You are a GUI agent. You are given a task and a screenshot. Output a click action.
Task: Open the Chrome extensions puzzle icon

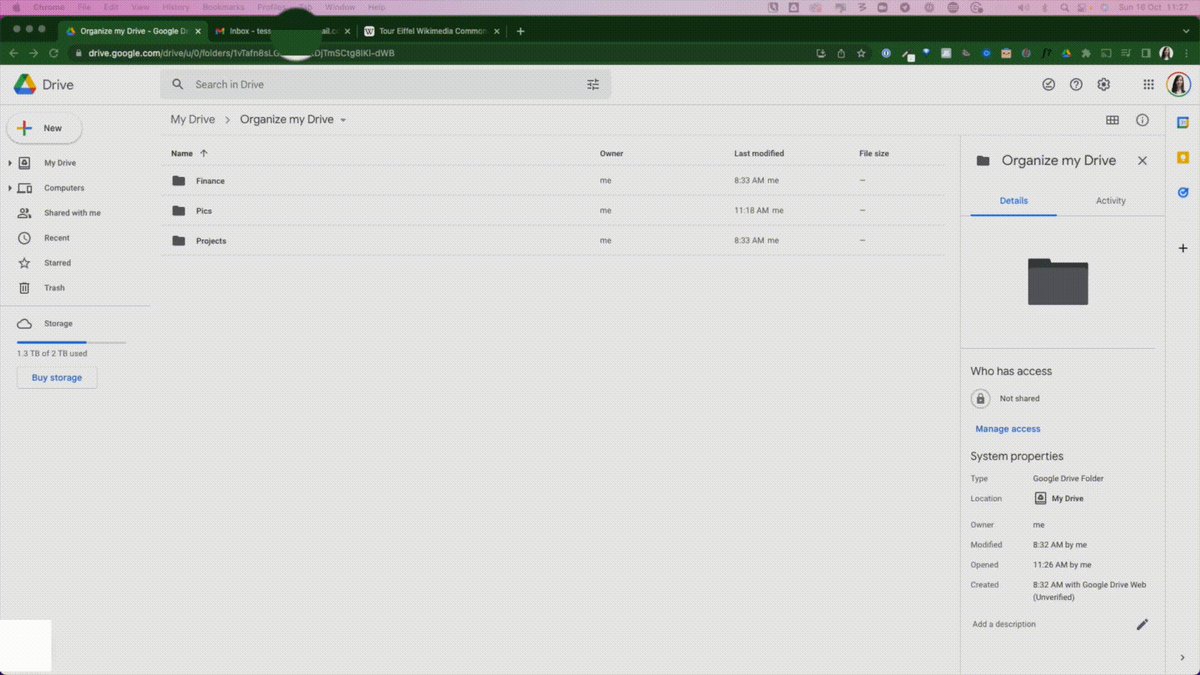(1086, 53)
